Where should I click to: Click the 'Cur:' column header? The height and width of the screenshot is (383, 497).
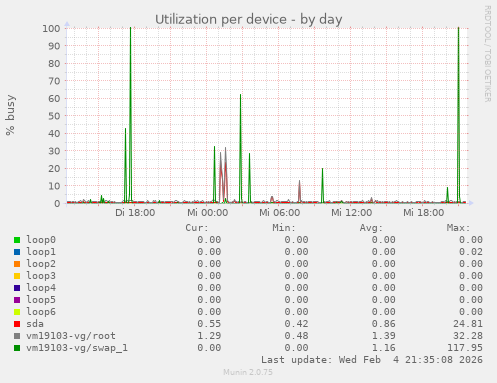(x=197, y=228)
